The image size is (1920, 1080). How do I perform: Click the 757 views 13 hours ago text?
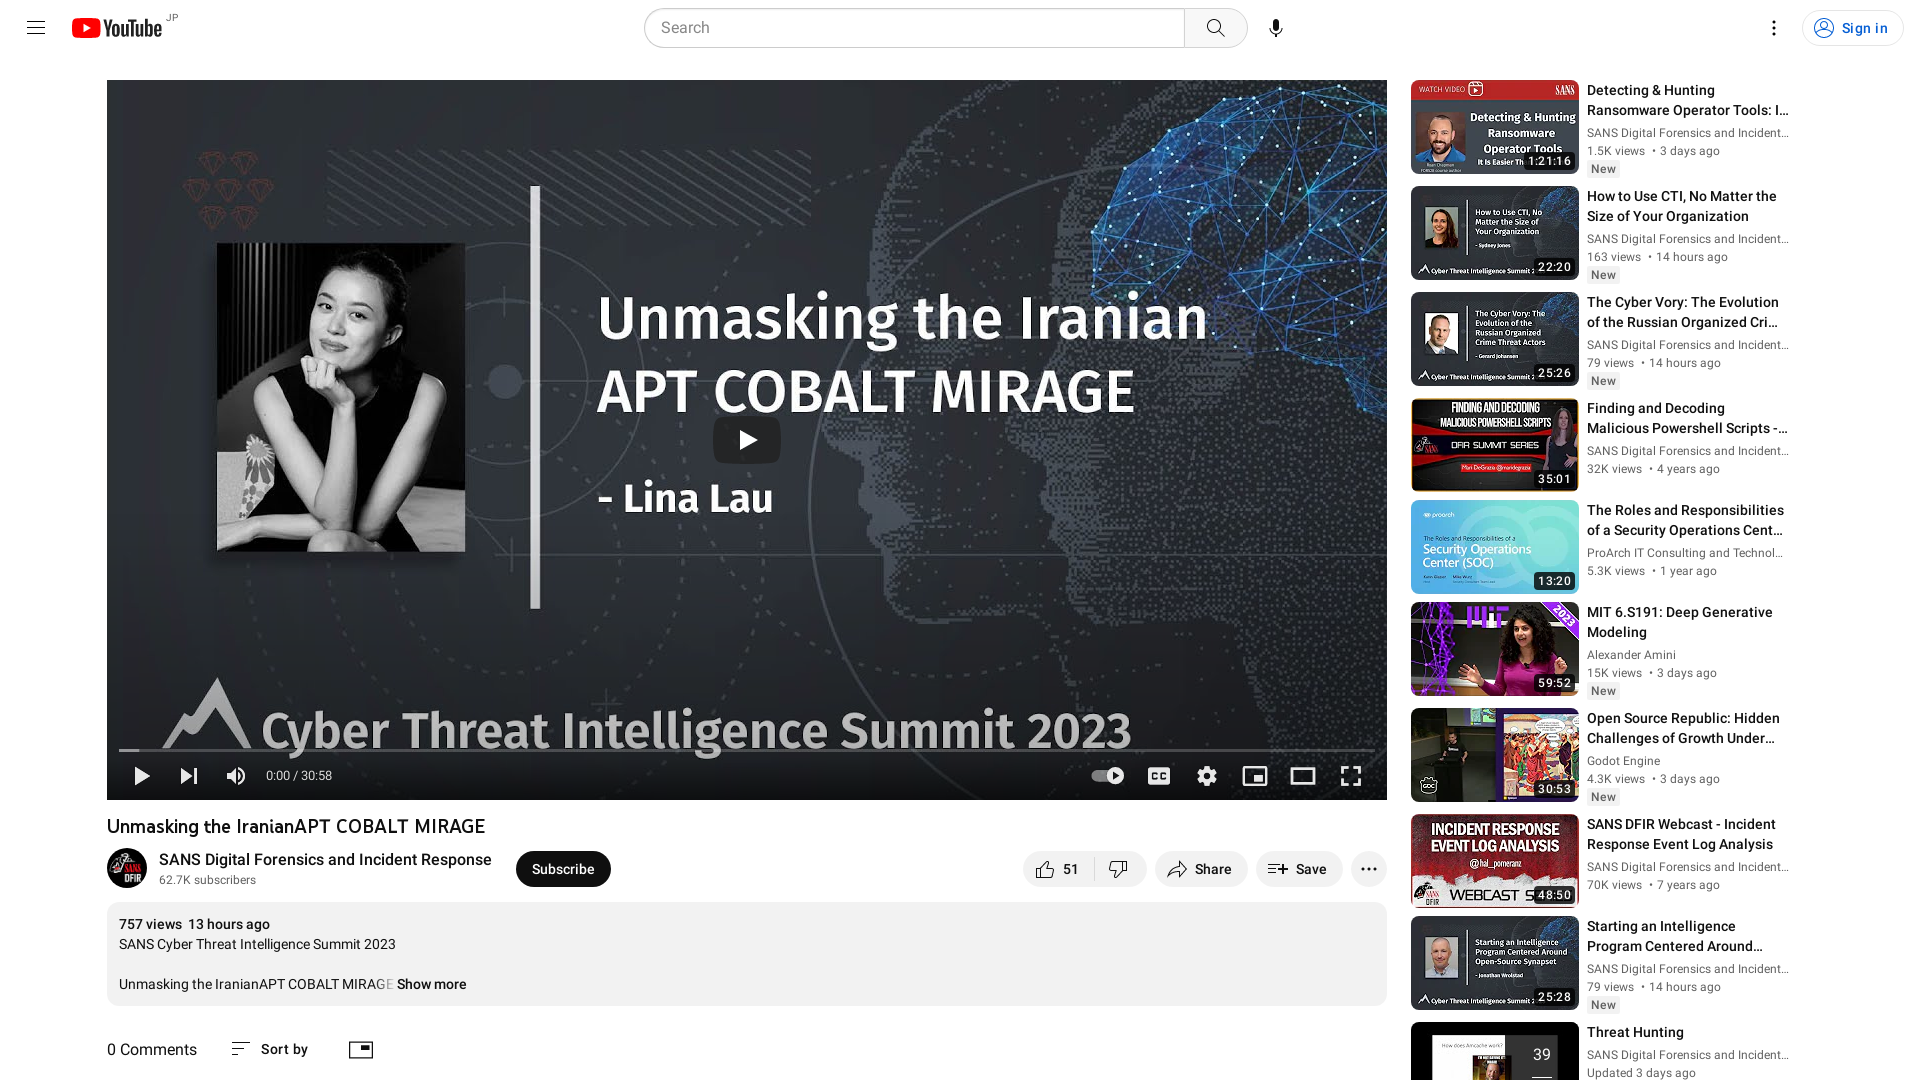(194, 924)
